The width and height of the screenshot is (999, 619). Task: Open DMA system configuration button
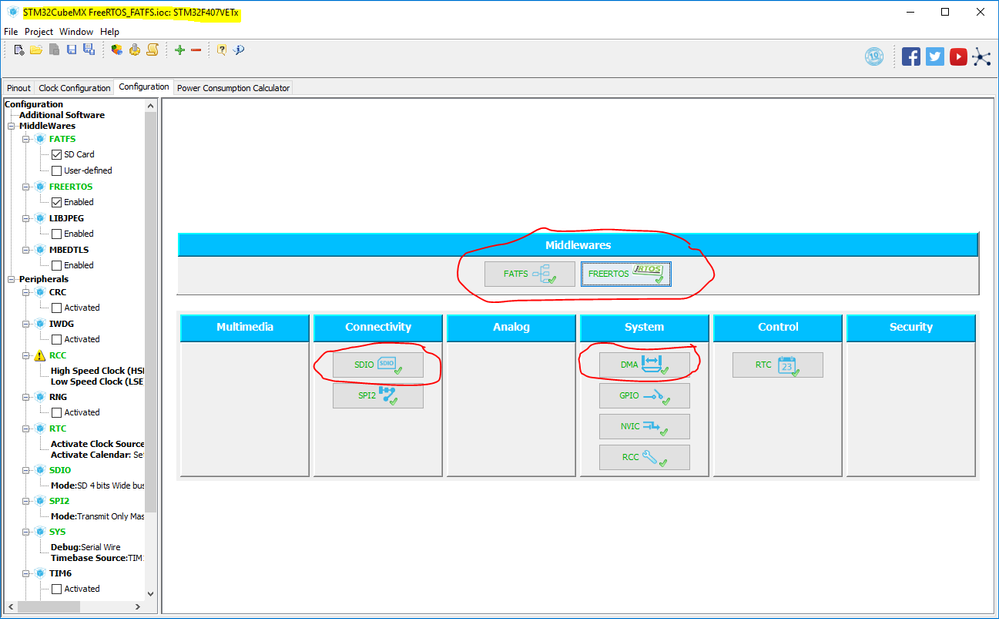point(644,365)
